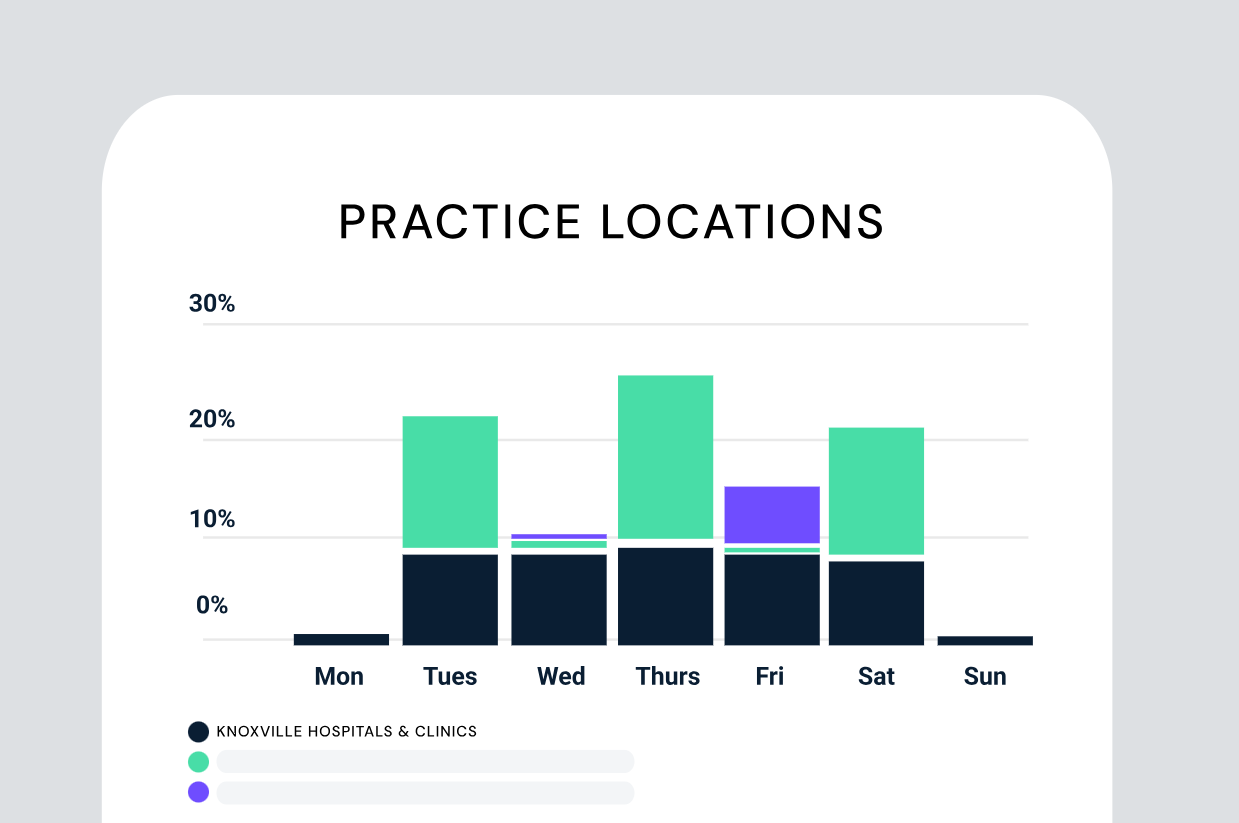Click the purple legend placeholder bar

tap(425, 793)
